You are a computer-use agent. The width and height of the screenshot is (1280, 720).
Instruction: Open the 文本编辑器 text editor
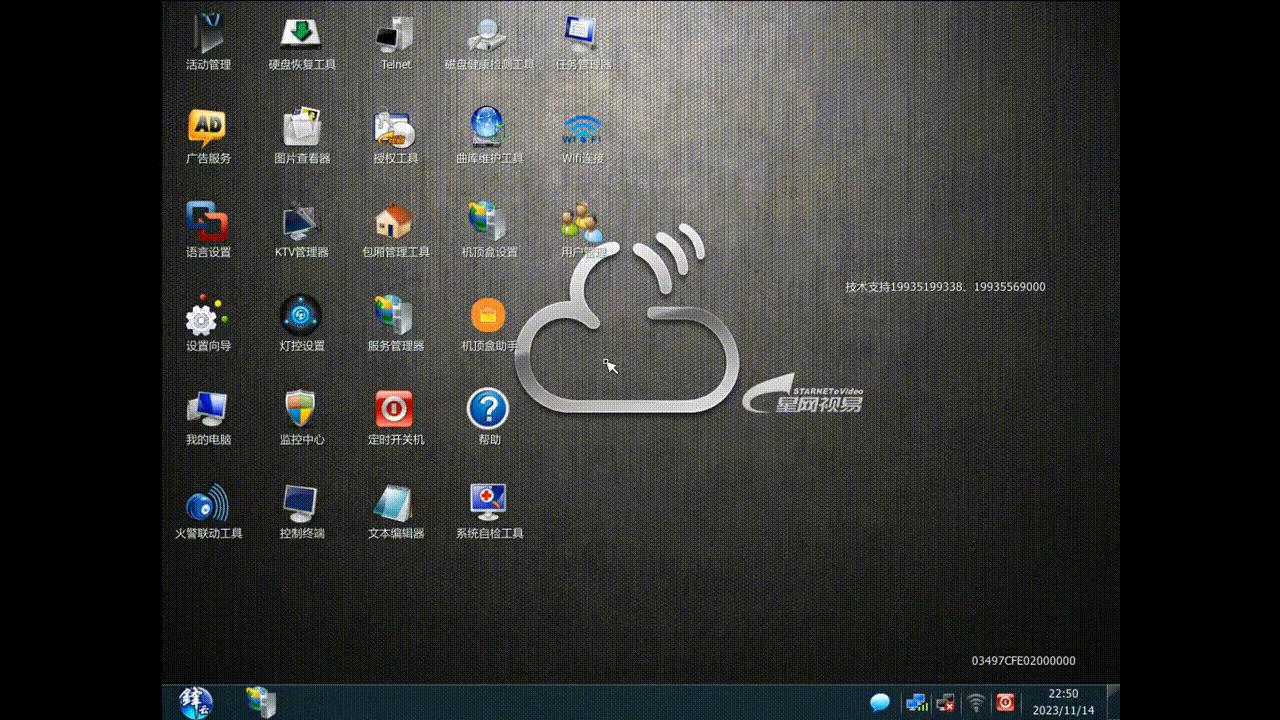(x=395, y=504)
